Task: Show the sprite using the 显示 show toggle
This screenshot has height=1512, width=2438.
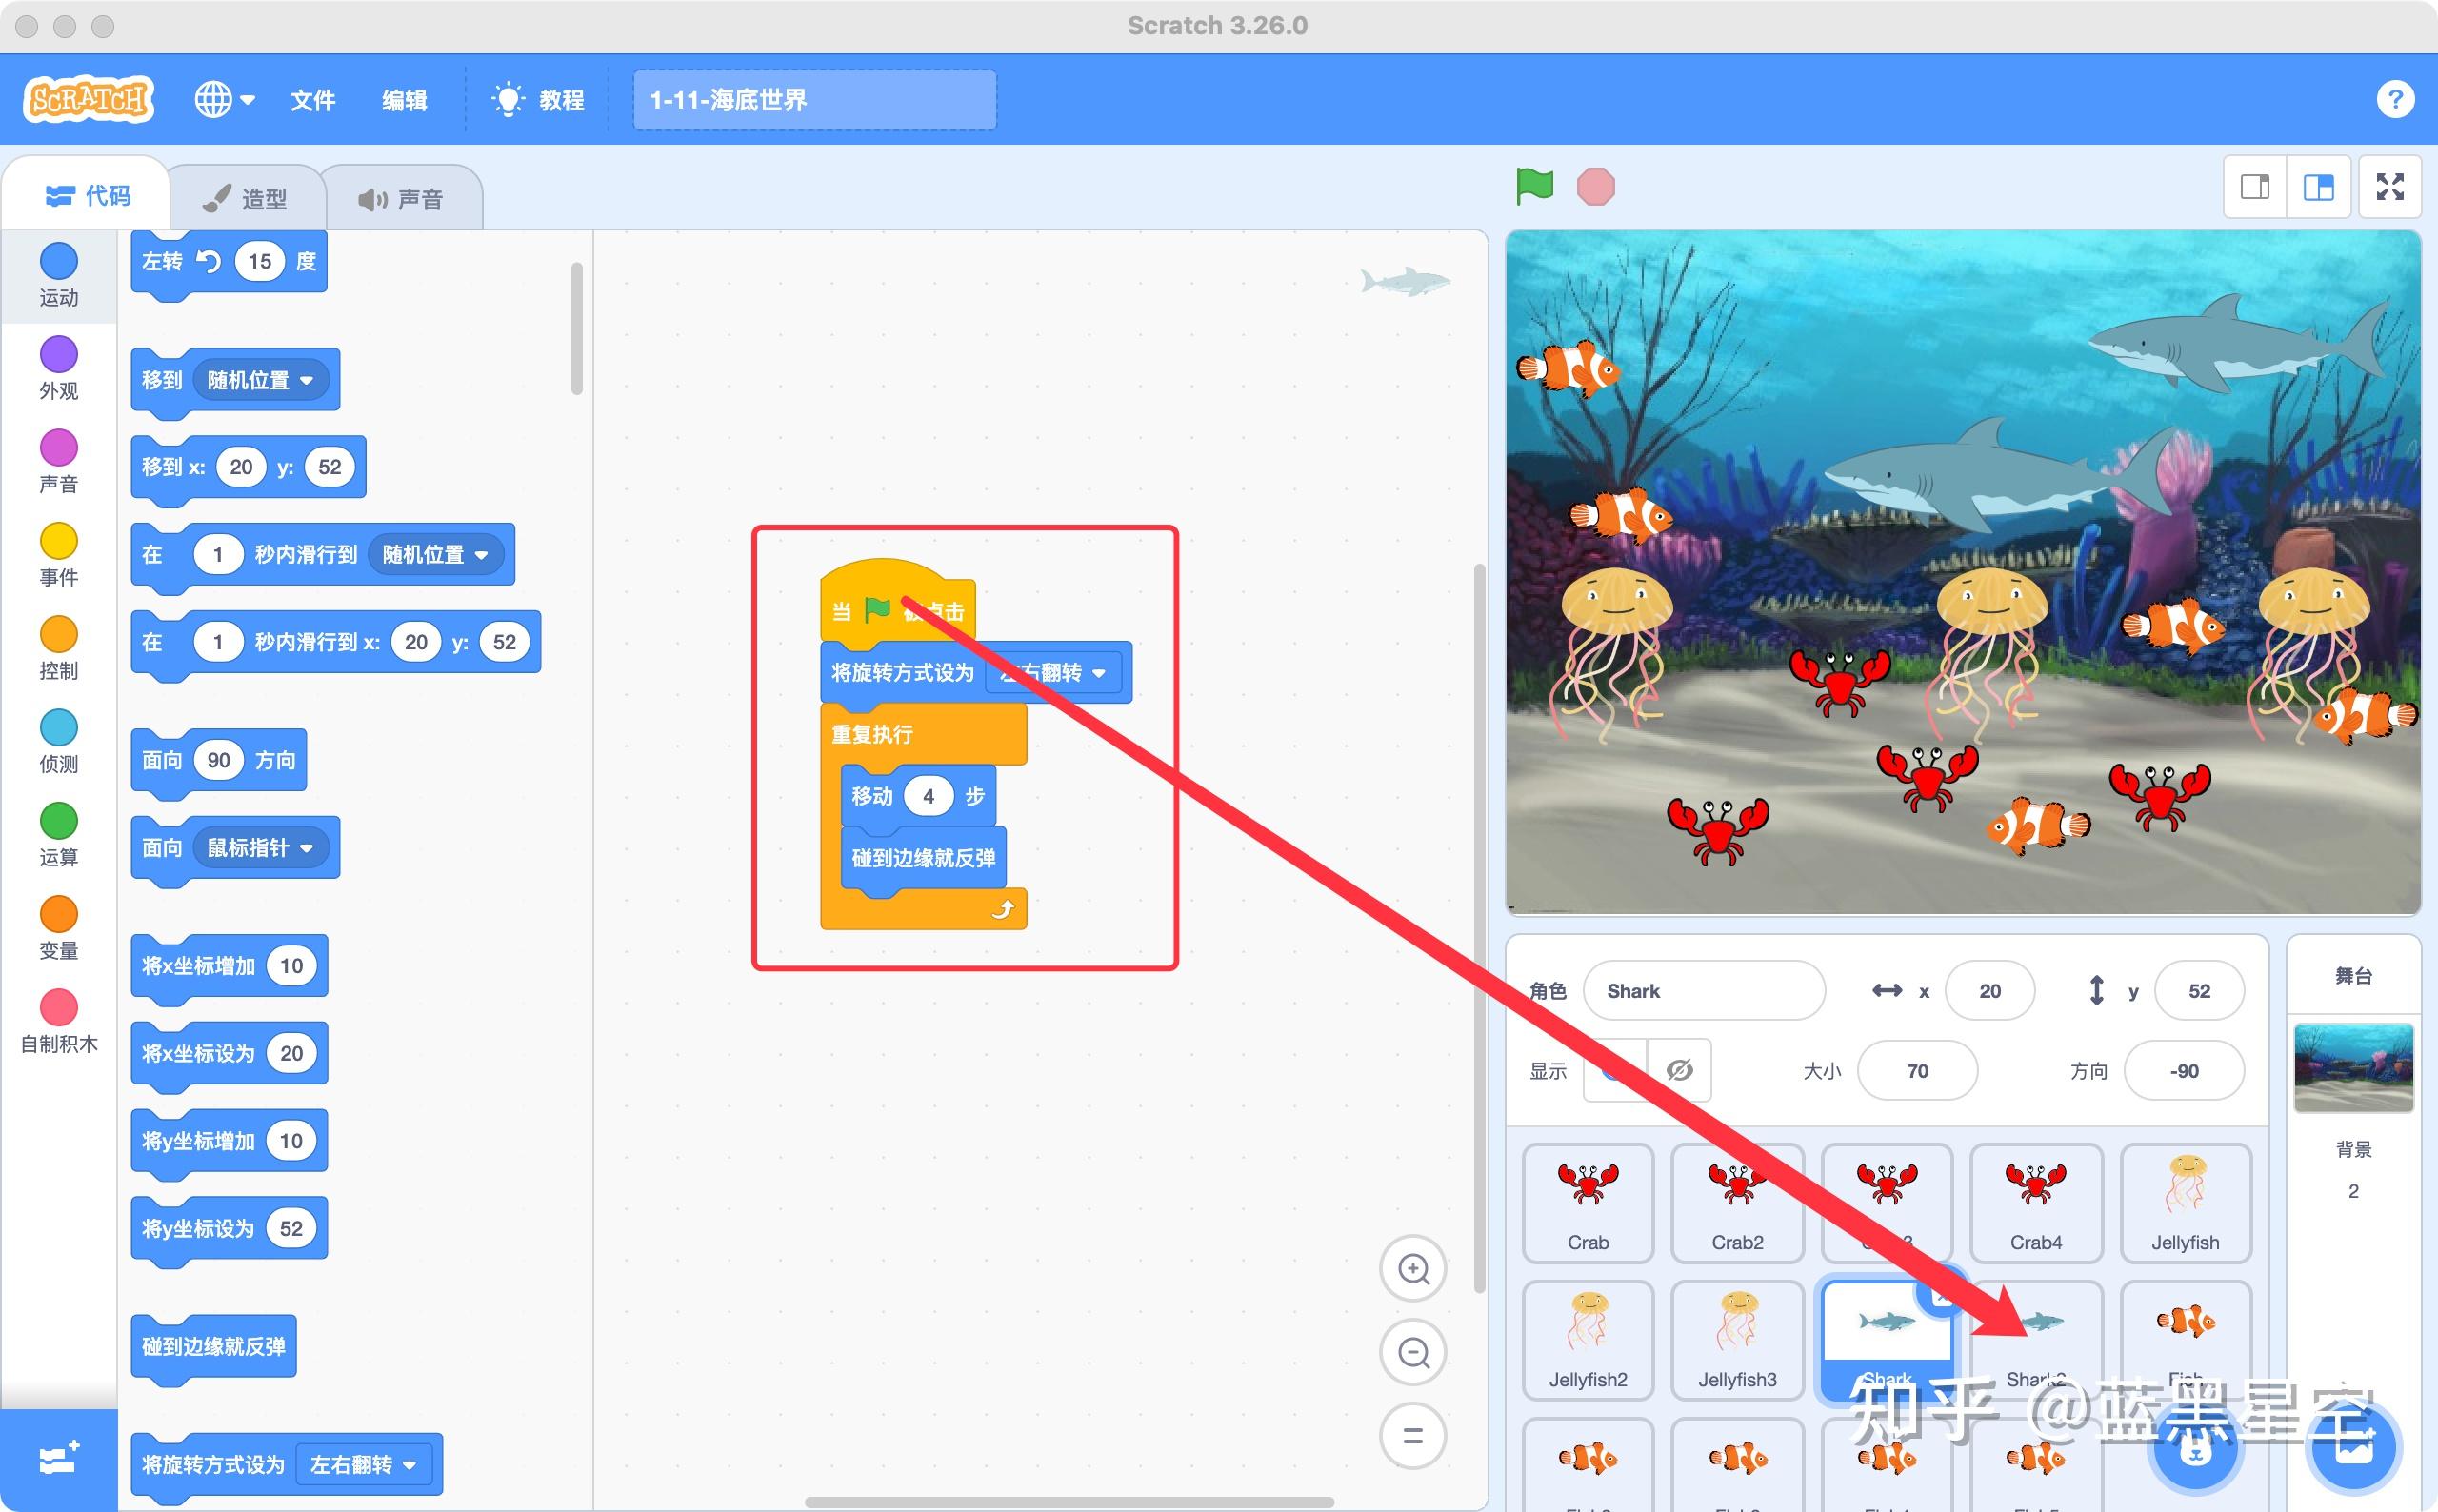Action: pos(1615,1069)
